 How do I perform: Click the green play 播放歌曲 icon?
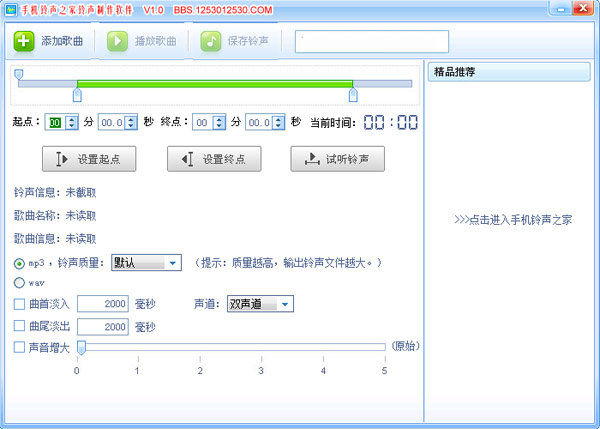click(x=117, y=41)
